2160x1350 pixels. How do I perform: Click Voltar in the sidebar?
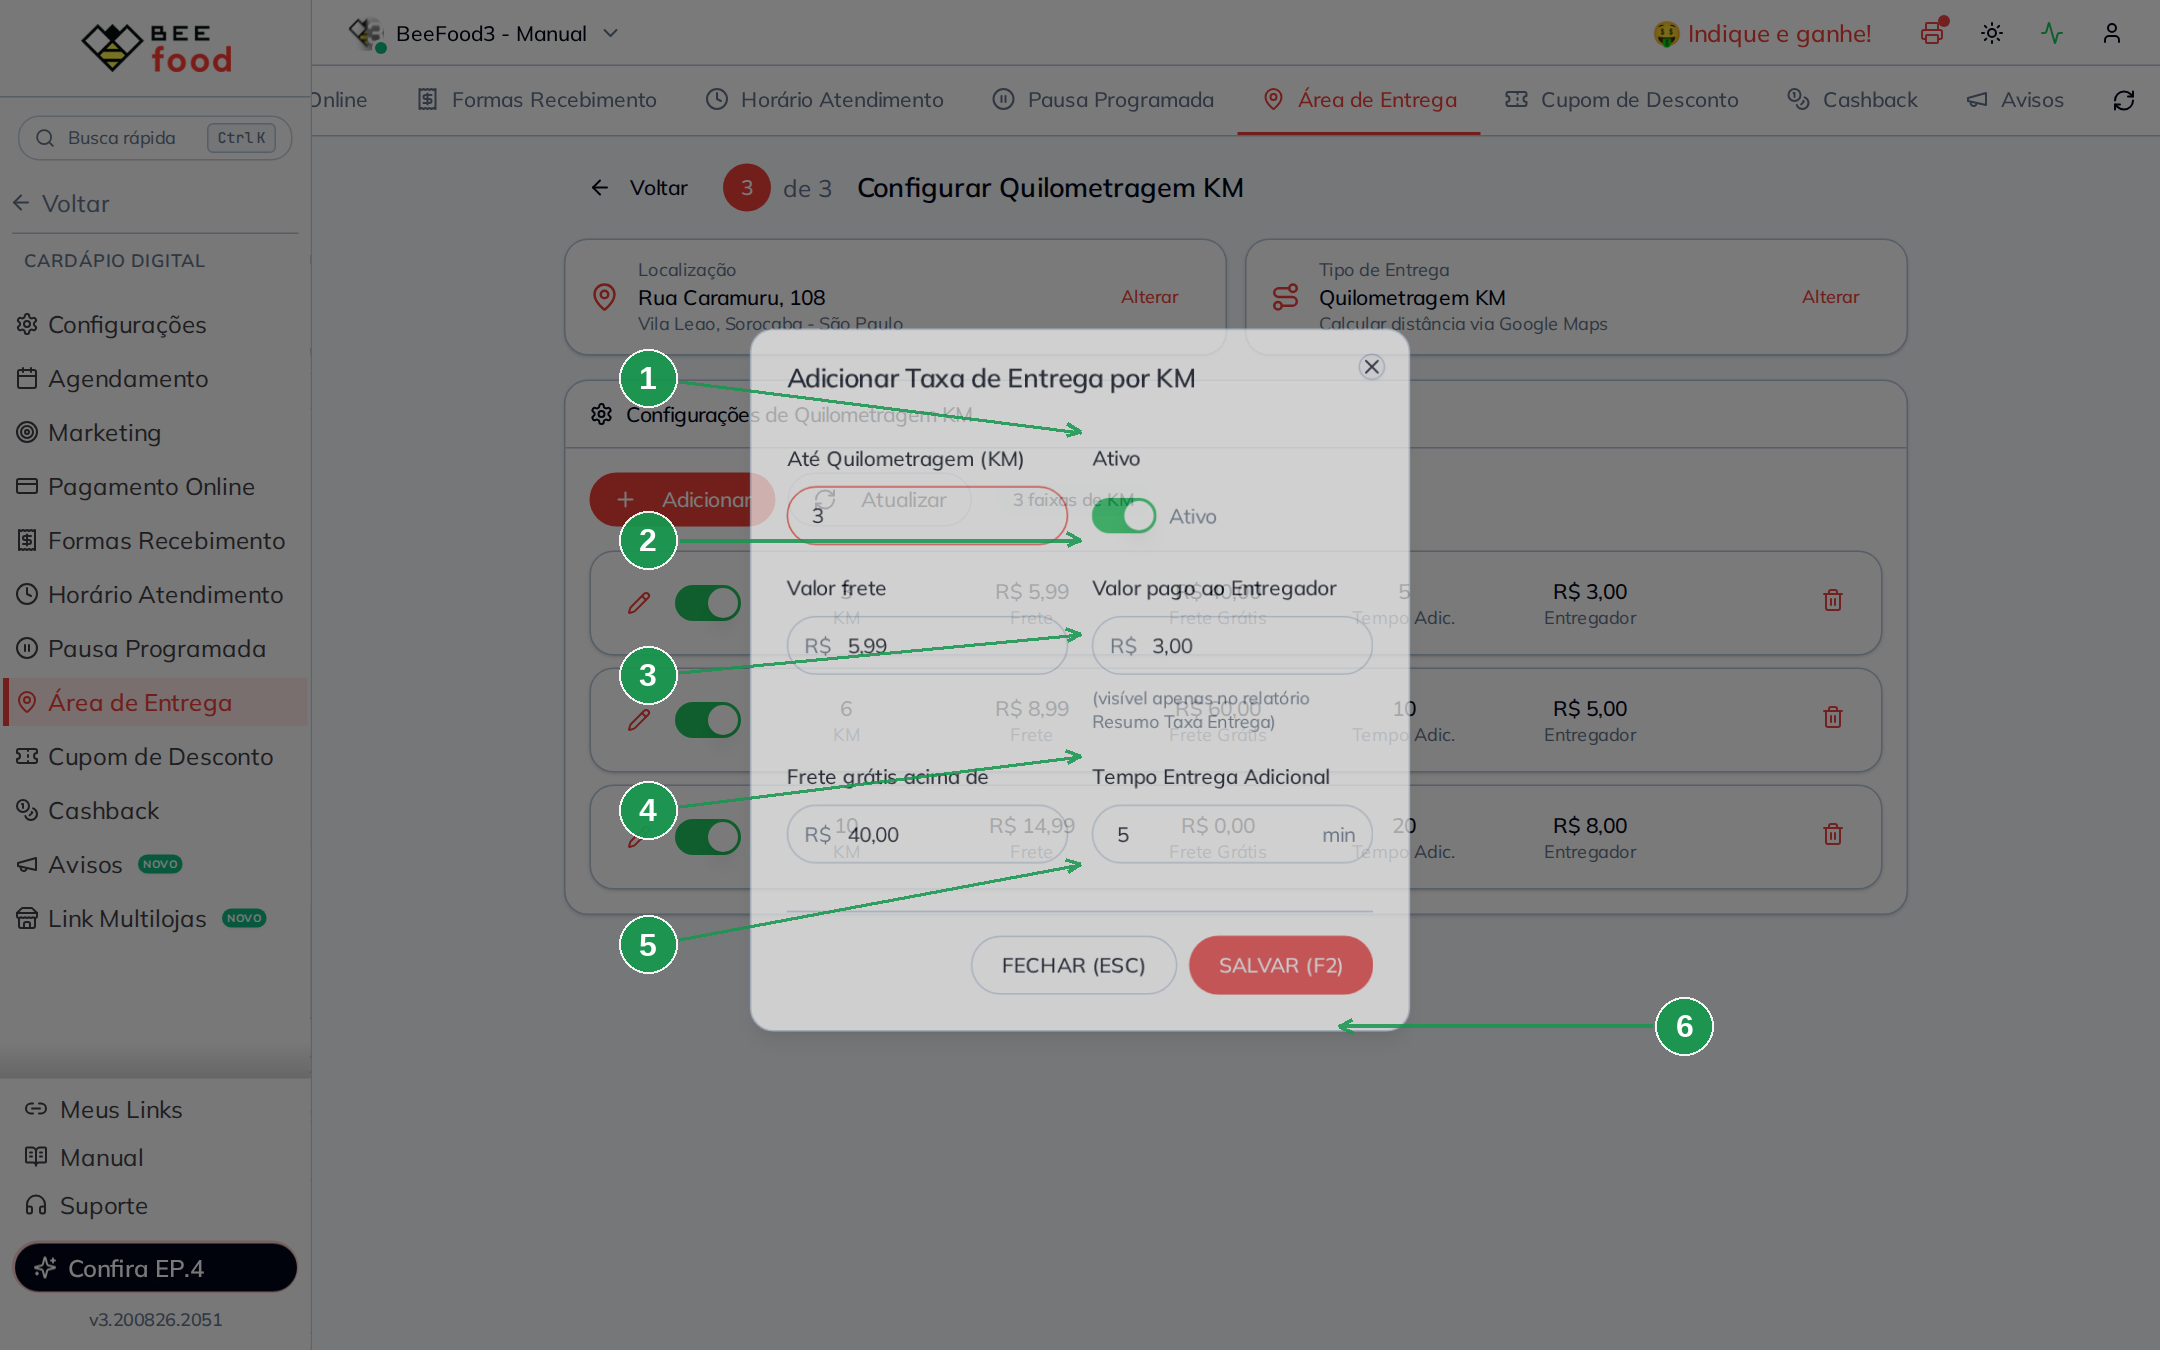pos(62,203)
